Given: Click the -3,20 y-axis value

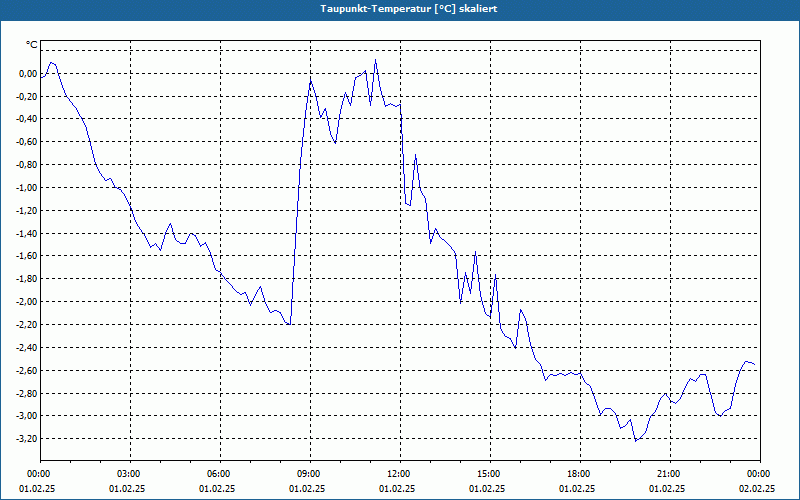Looking at the screenshot, I should point(27,439).
